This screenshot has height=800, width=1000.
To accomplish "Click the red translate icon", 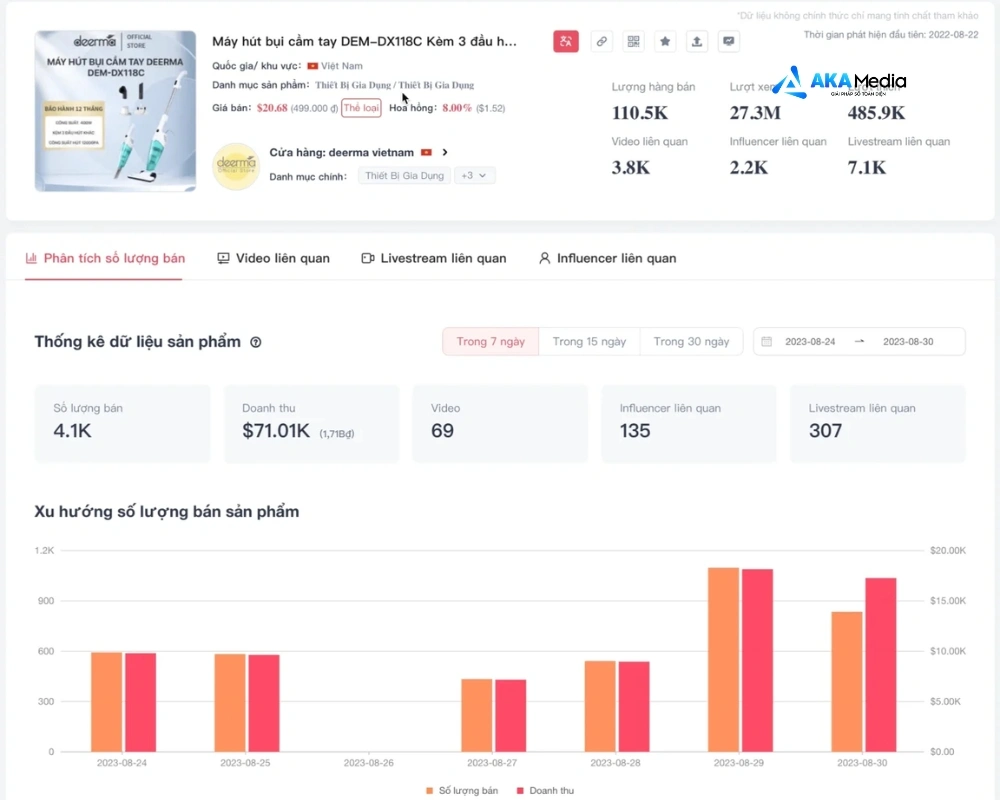I will coord(565,42).
